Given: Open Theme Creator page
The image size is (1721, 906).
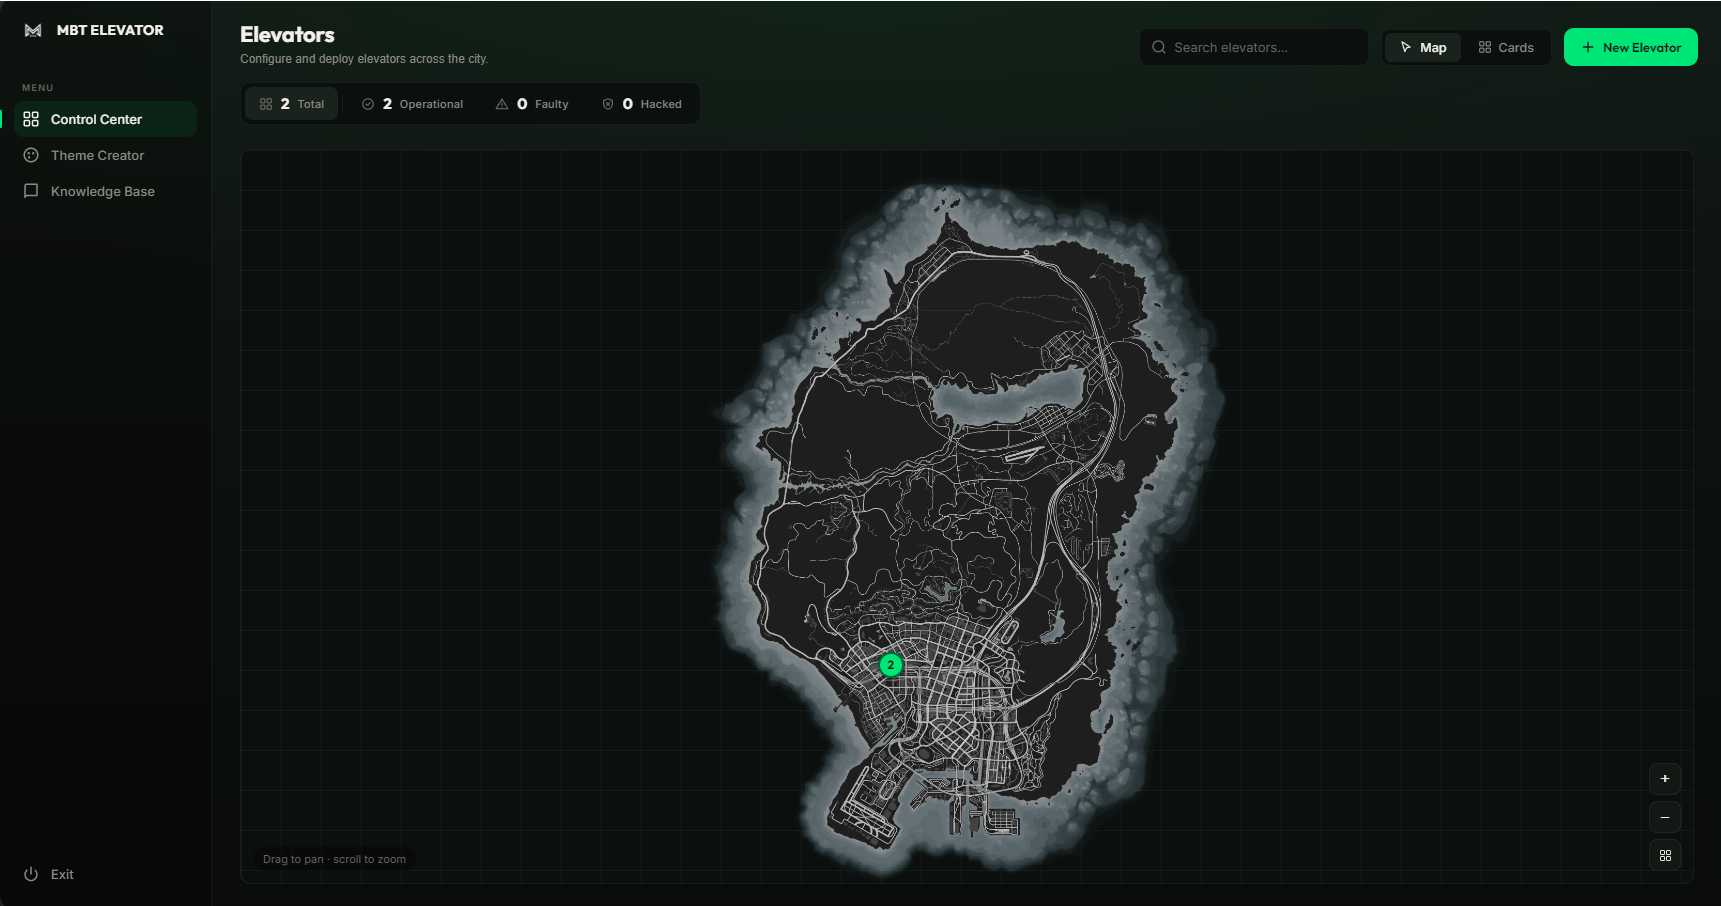Looking at the screenshot, I should tap(105, 155).
